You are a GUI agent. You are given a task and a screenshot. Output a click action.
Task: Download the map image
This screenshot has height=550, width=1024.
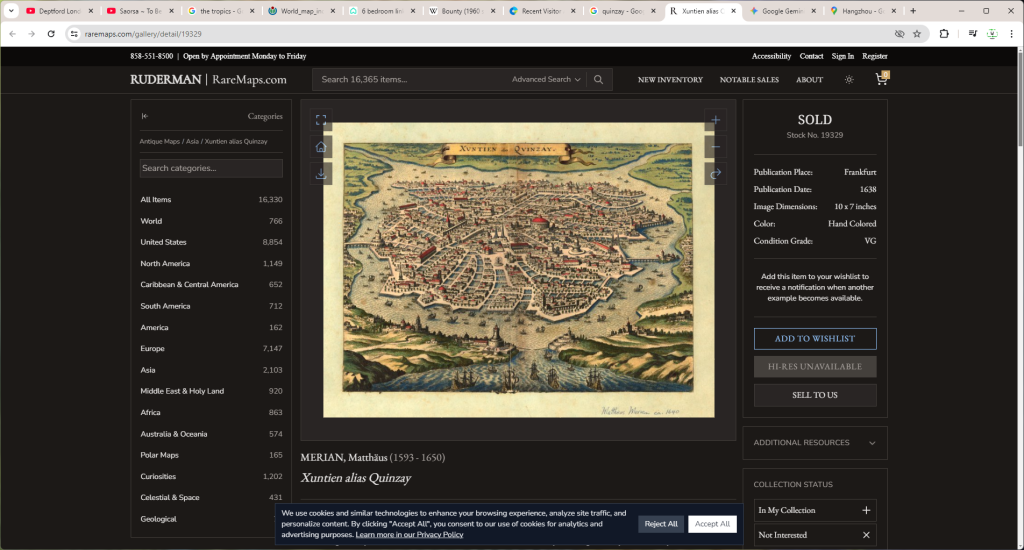pyautogui.click(x=321, y=174)
